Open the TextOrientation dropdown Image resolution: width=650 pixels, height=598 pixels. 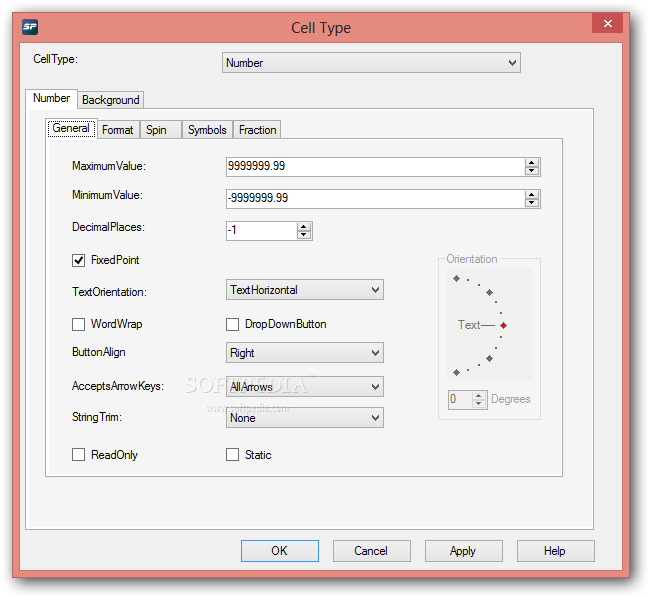pos(305,290)
